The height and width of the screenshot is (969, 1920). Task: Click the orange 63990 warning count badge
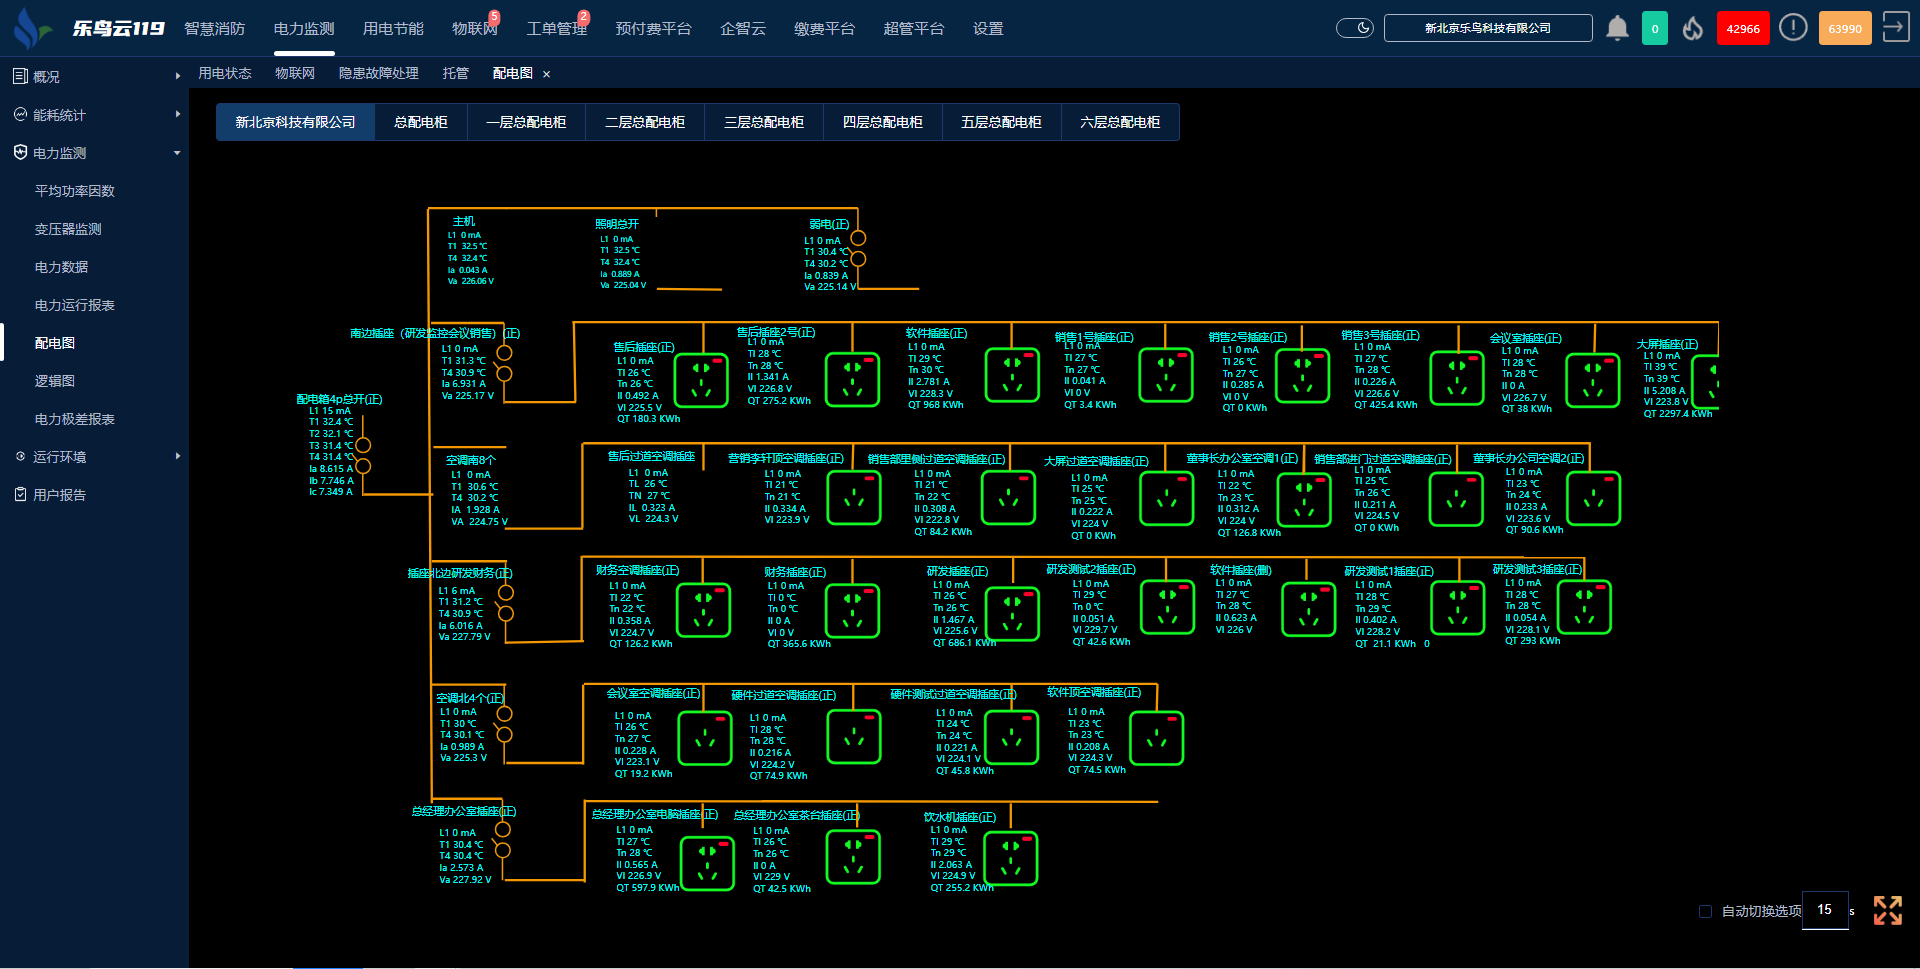(1844, 28)
